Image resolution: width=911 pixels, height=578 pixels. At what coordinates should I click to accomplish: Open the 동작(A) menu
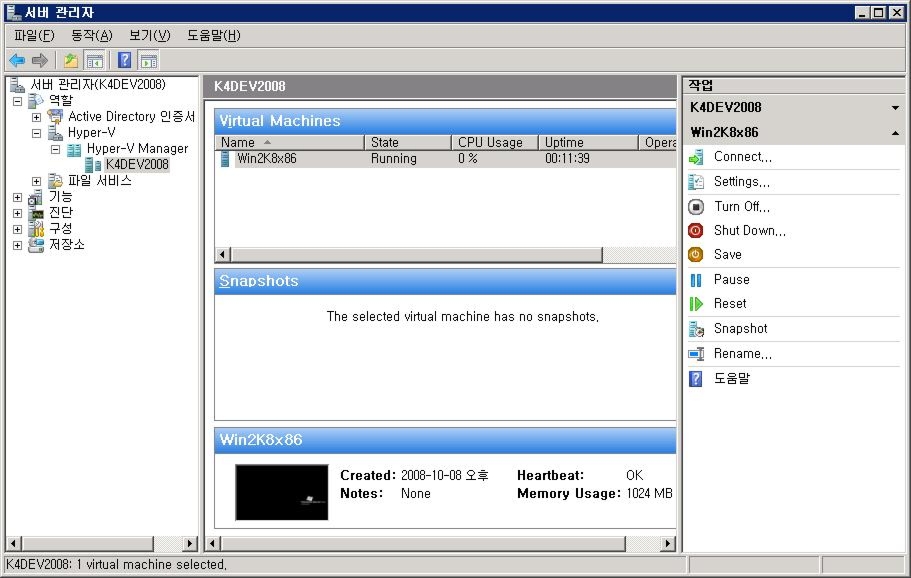(92, 36)
